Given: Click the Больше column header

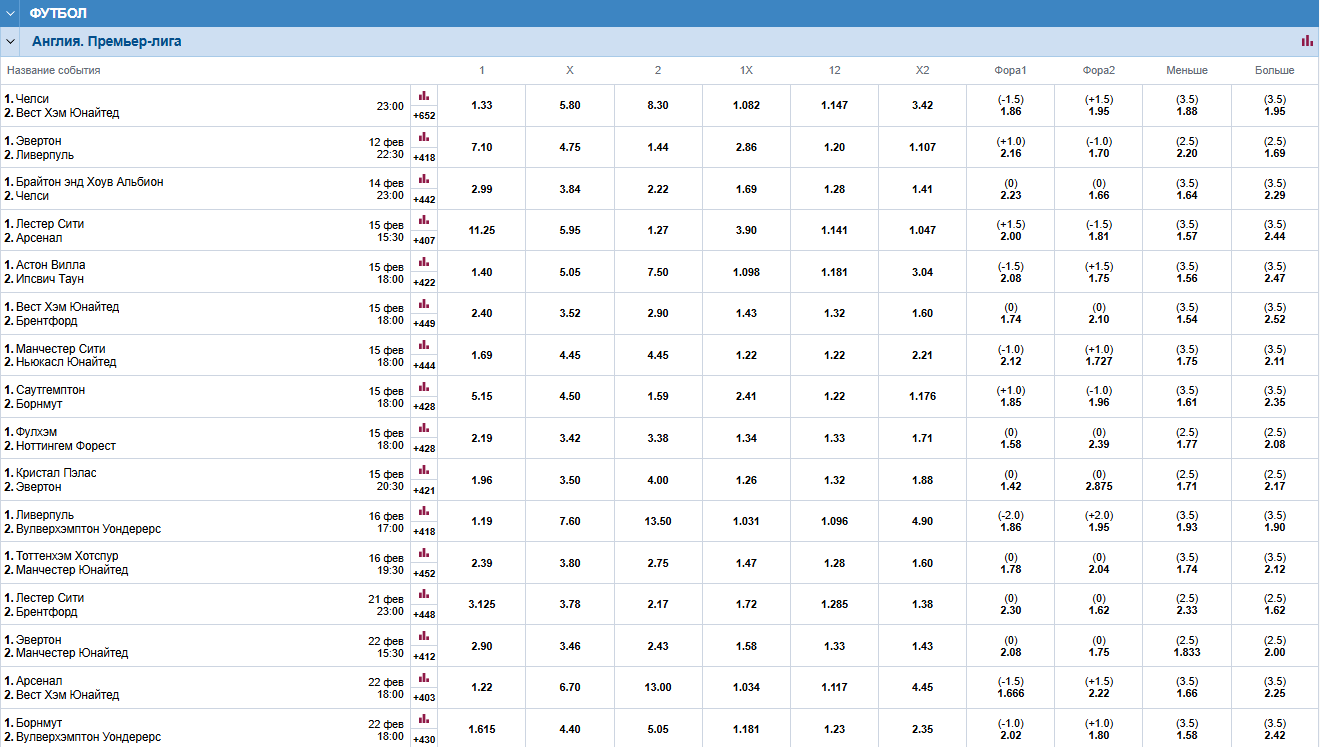Looking at the screenshot, I should tap(1275, 71).
